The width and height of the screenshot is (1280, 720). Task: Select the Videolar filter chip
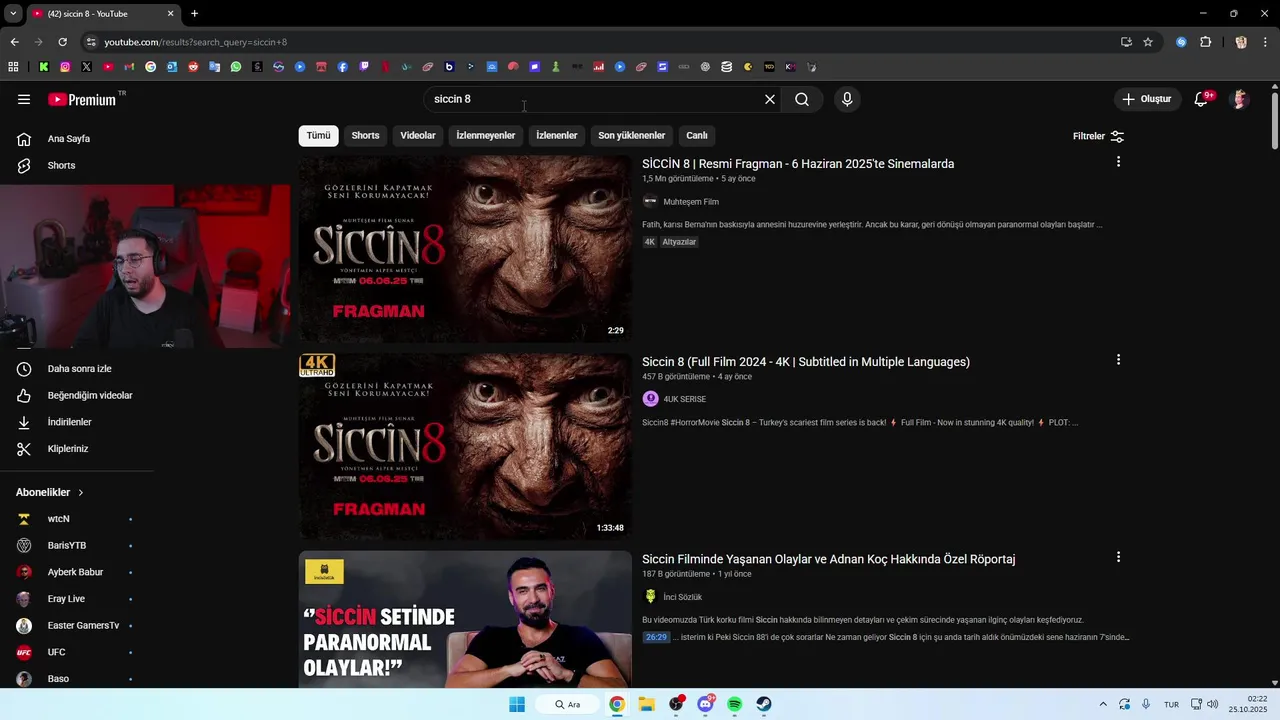coord(418,136)
